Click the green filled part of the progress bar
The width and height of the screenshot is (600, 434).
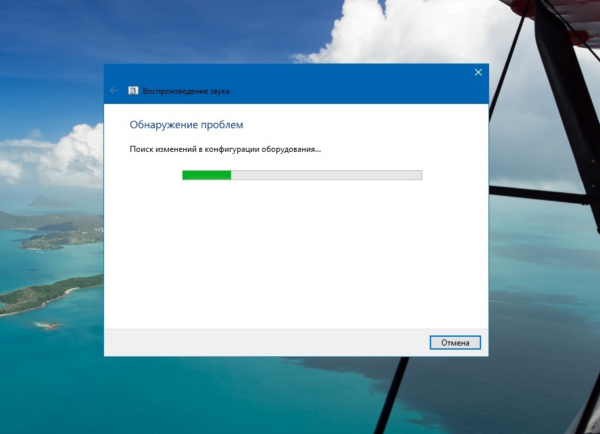[206, 175]
